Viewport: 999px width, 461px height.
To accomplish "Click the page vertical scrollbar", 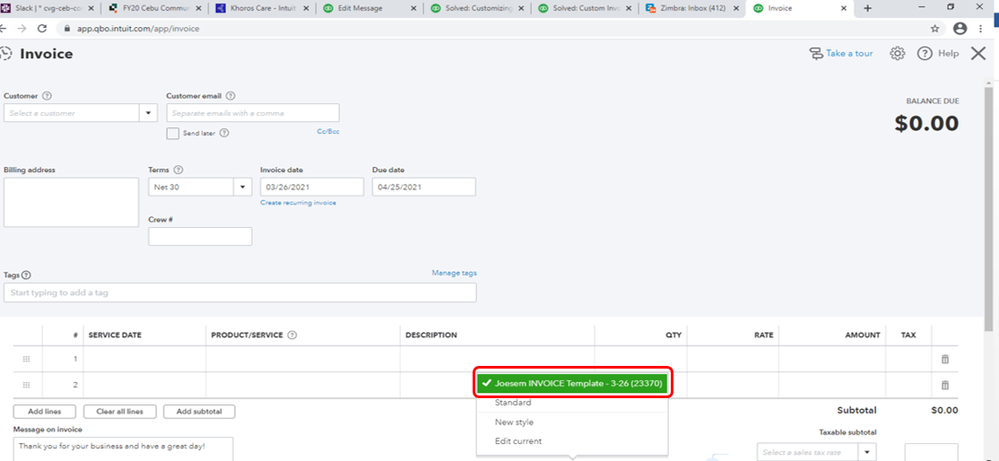I will 988,210.
